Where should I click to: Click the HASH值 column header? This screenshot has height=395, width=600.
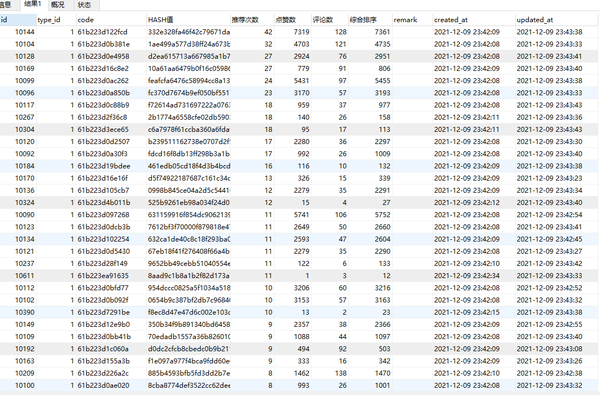click(189, 20)
